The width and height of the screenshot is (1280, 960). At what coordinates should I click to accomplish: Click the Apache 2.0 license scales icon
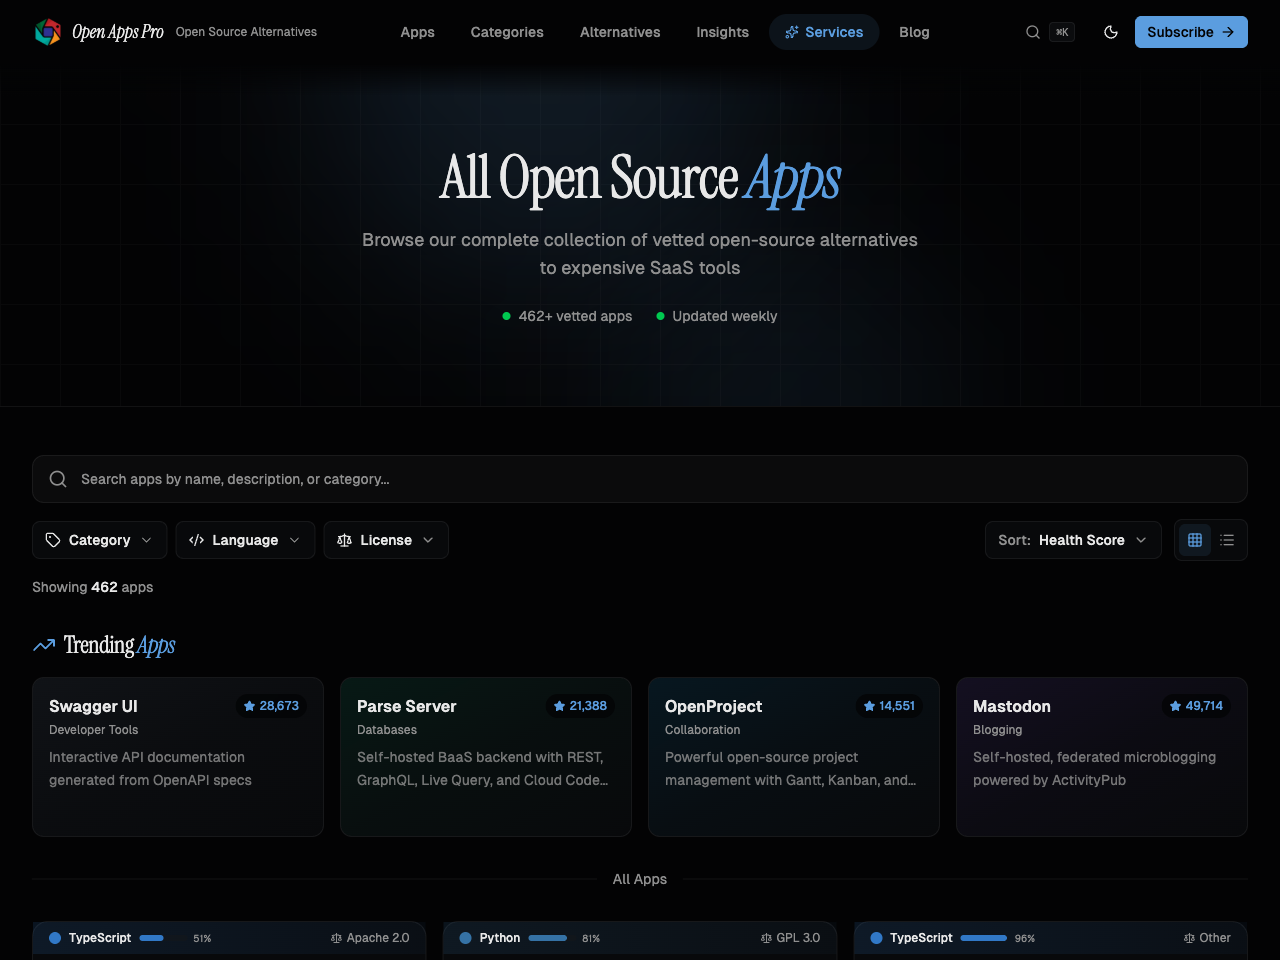[x=337, y=938]
